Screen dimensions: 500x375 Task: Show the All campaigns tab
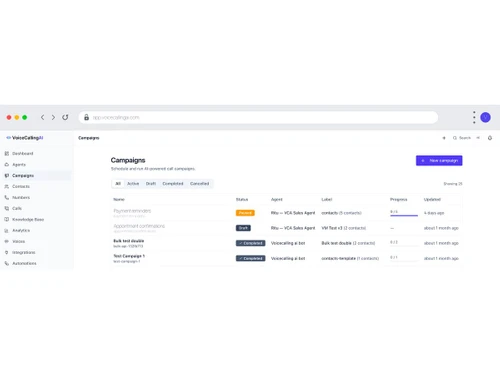tap(118, 184)
